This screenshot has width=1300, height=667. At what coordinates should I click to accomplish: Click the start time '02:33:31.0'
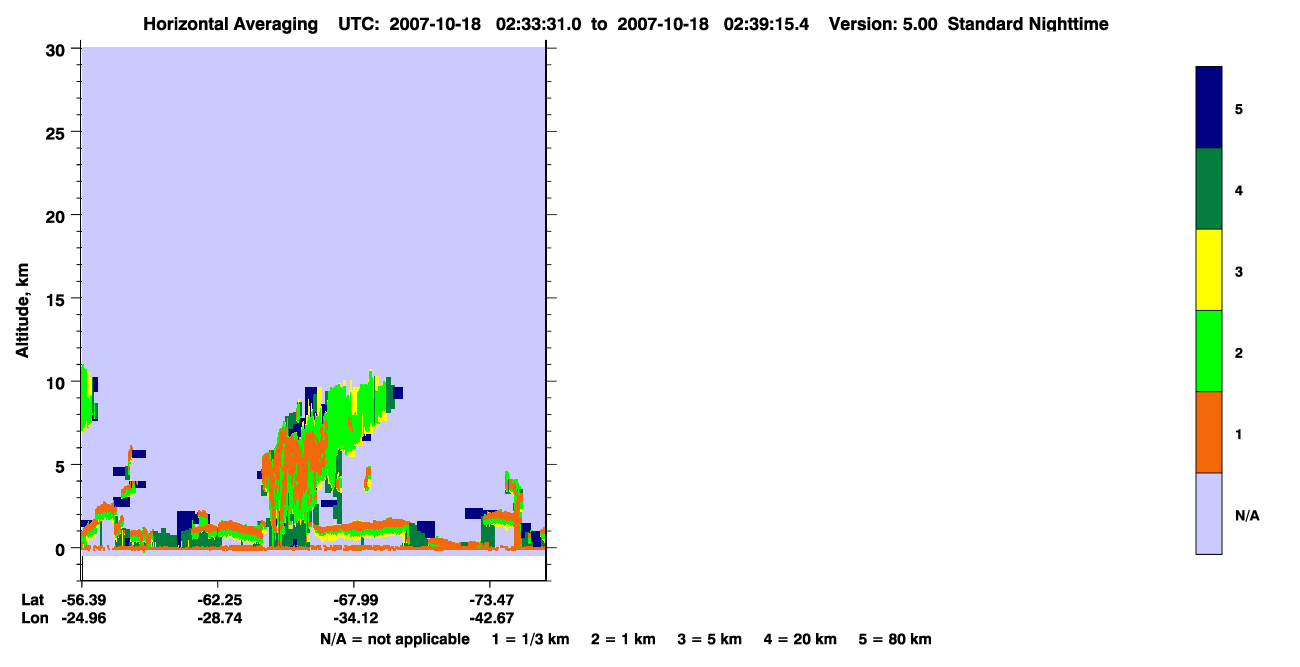pyautogui.click(x=539, y=24)
